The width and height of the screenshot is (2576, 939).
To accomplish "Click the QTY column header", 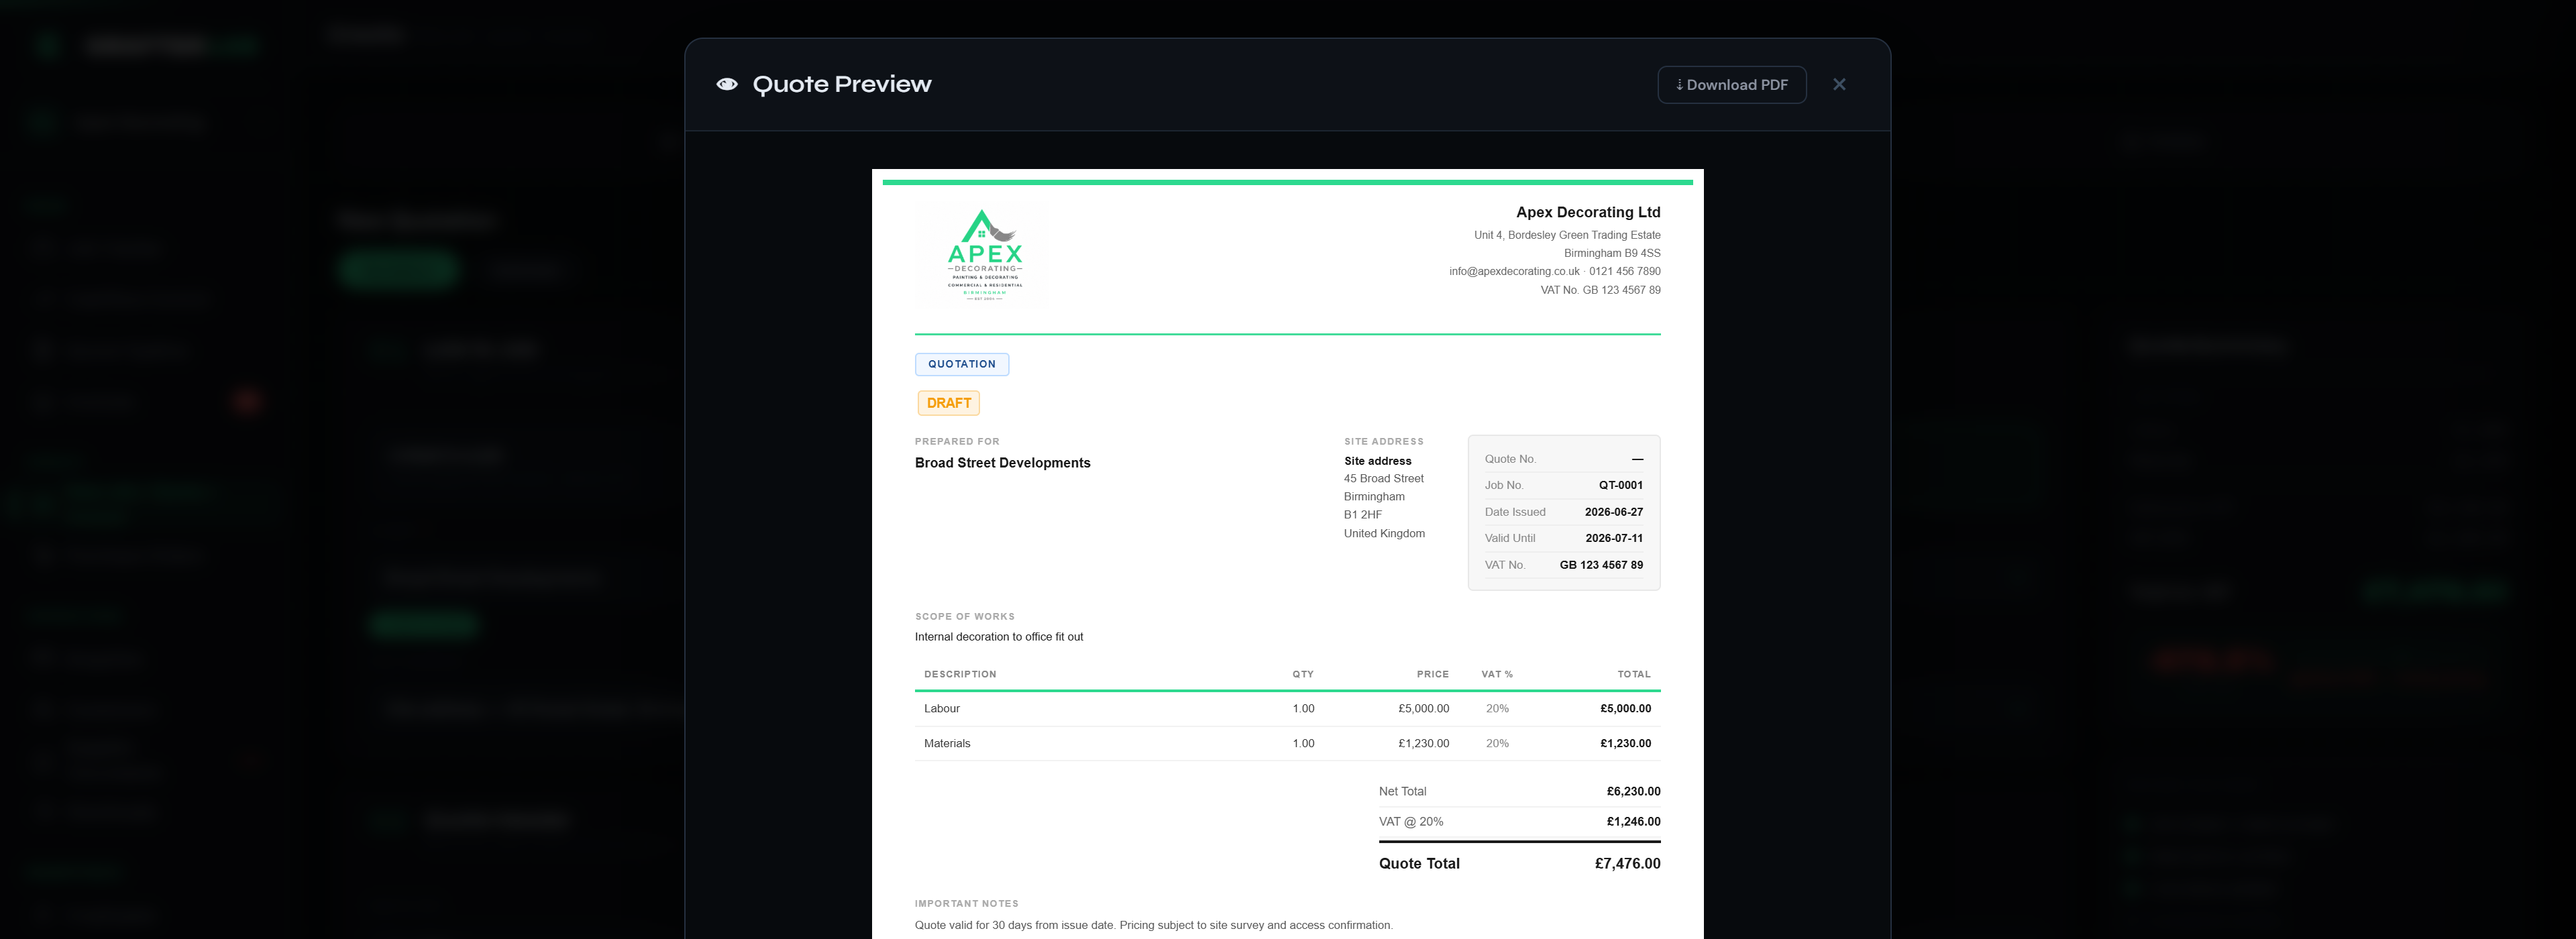I will point(1302,674).
